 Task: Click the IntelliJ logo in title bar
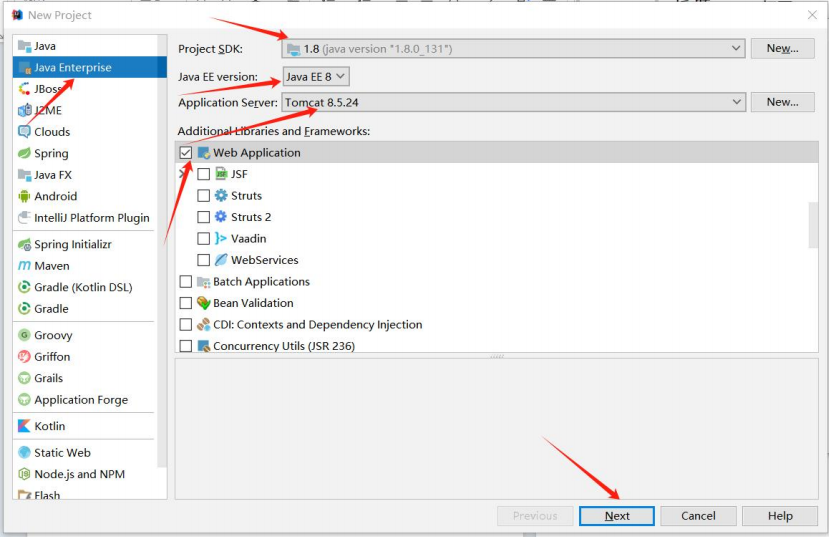pyautogui.click(x=18, y=15)
